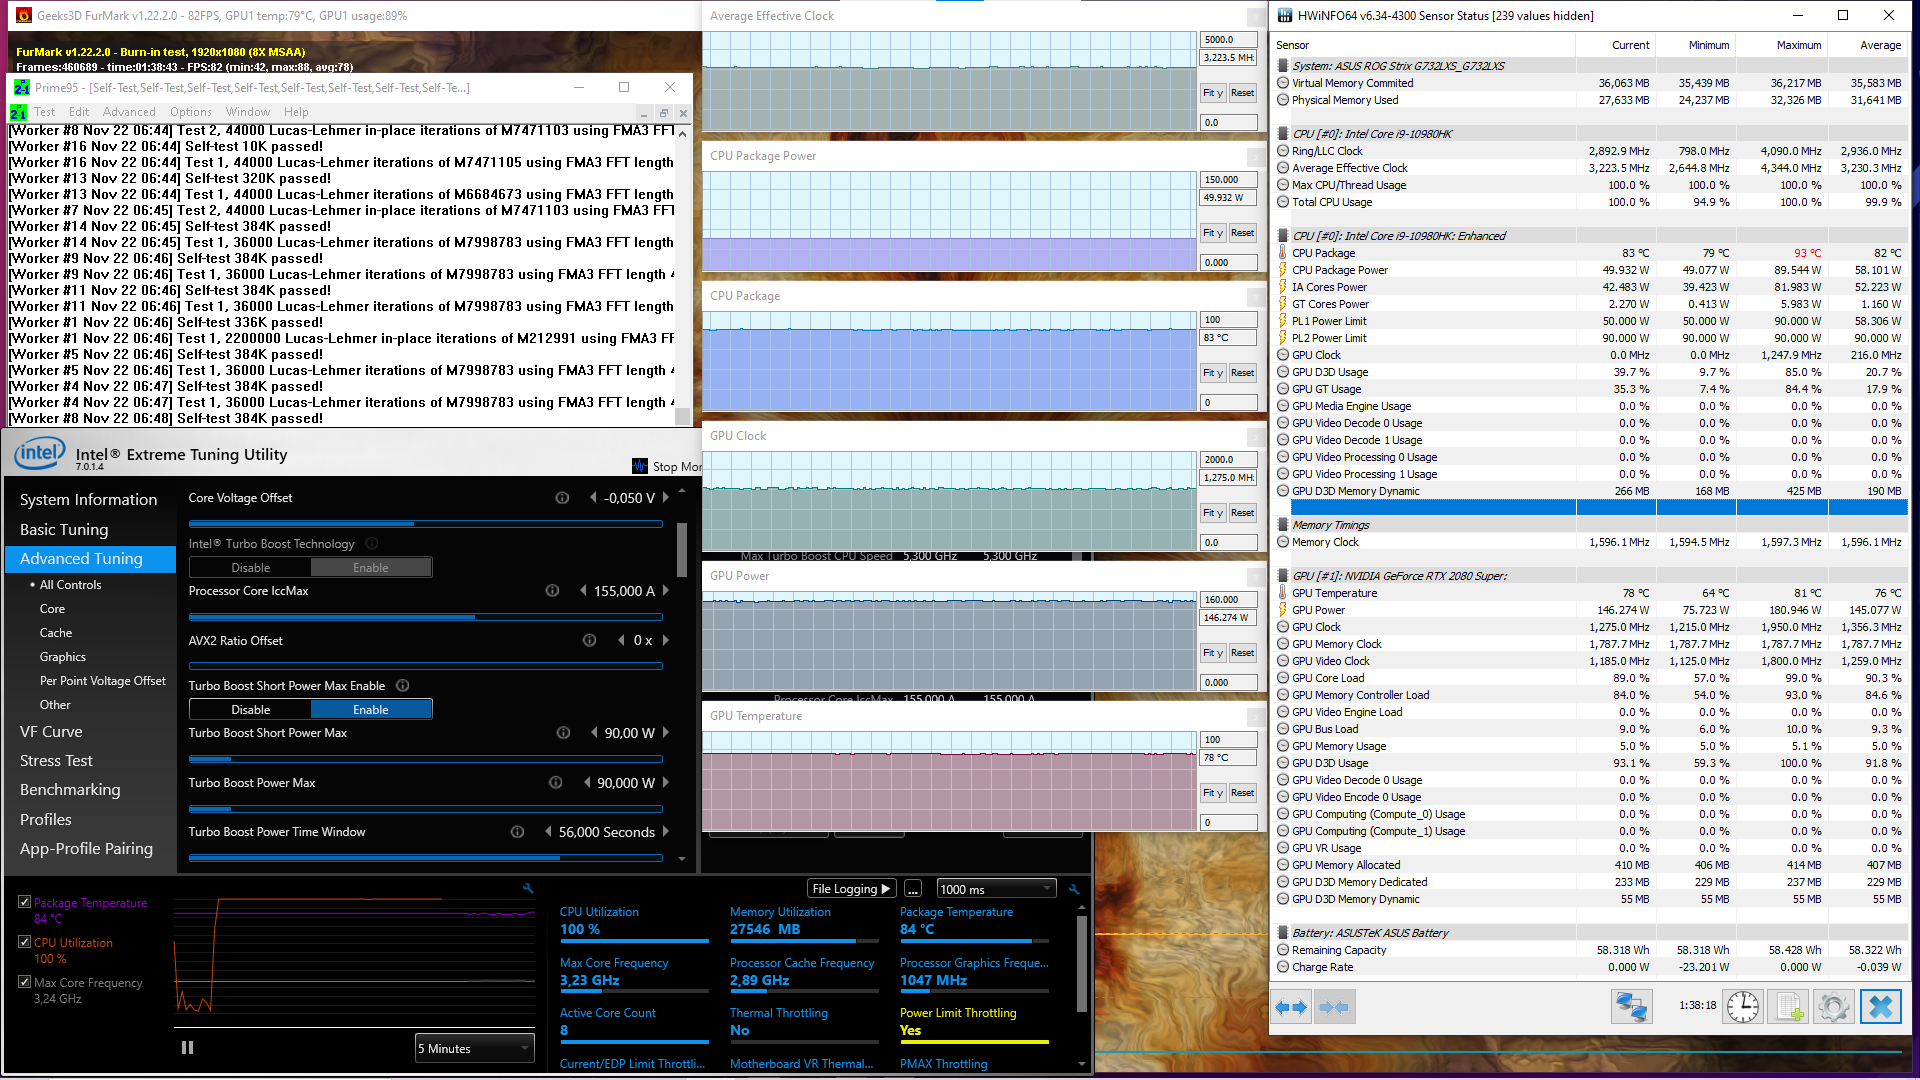1920x1080 pixels.
Task: Increase Core Voltage Offset with right arrow
Action: tap(666, 498)
